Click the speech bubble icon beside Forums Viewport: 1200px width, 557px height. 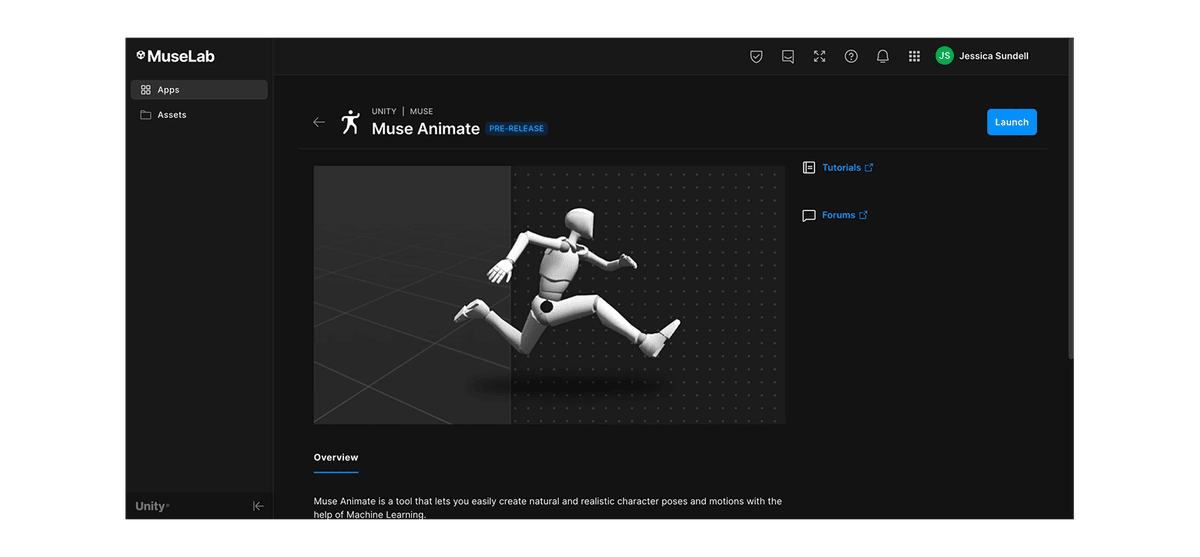point(809,215)
